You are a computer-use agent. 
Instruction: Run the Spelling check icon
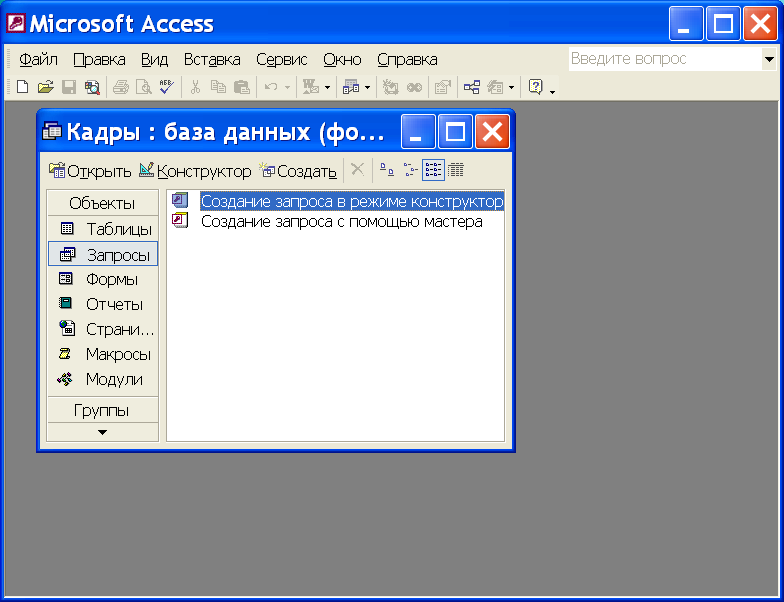click(x=166, y=88)
